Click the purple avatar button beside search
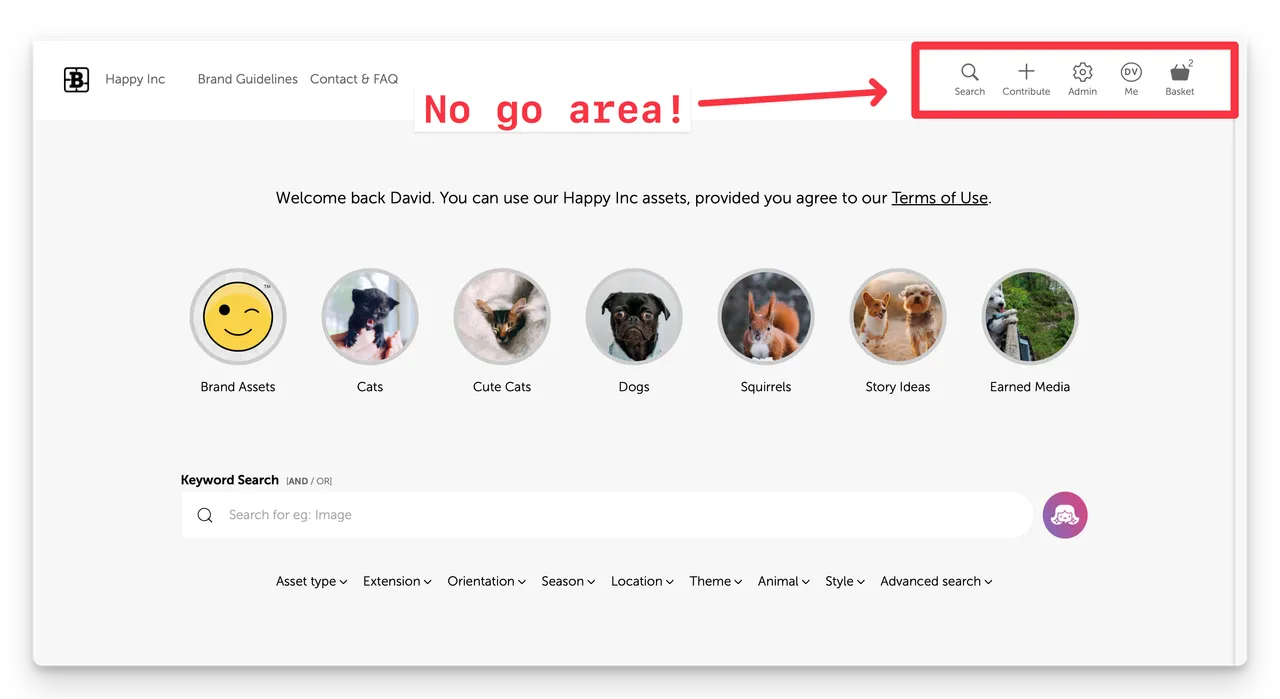 pyautogui.click(x=1065, y=515)
